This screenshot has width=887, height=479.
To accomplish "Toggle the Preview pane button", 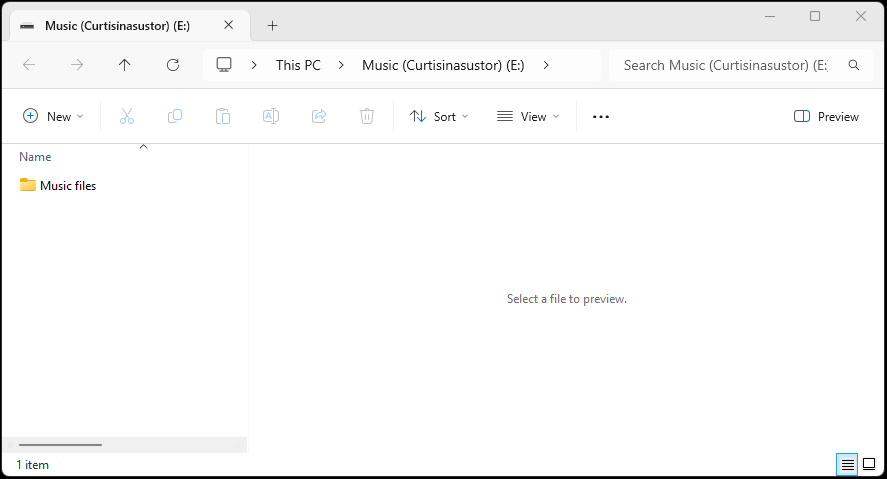I will point(826,117).
